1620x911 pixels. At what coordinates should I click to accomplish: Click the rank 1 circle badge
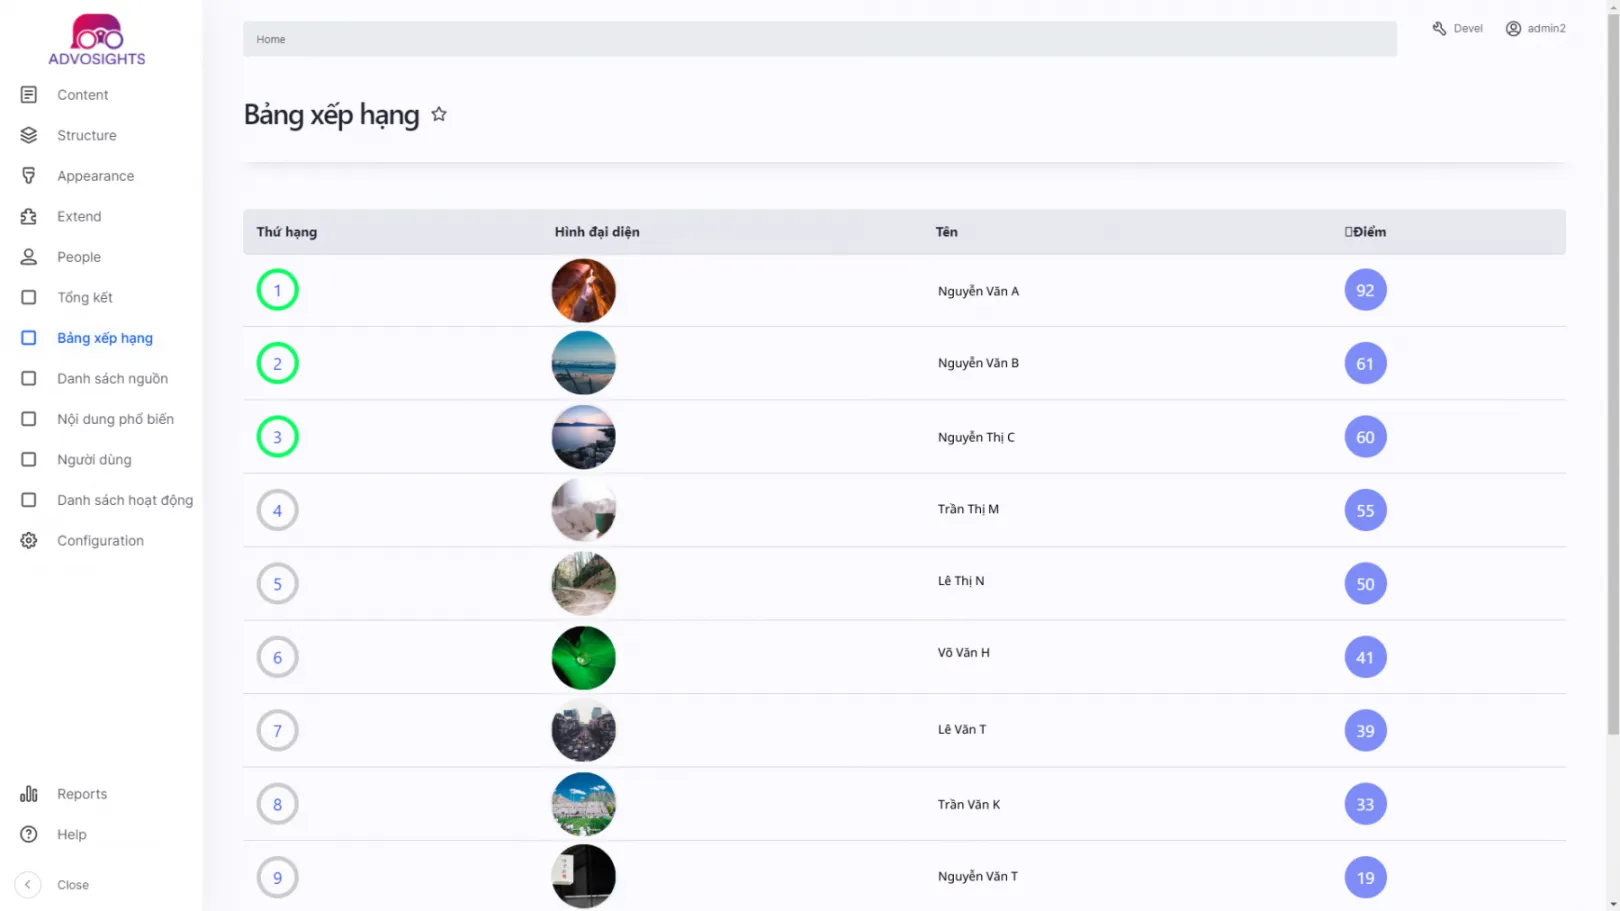tap(278, 290)
